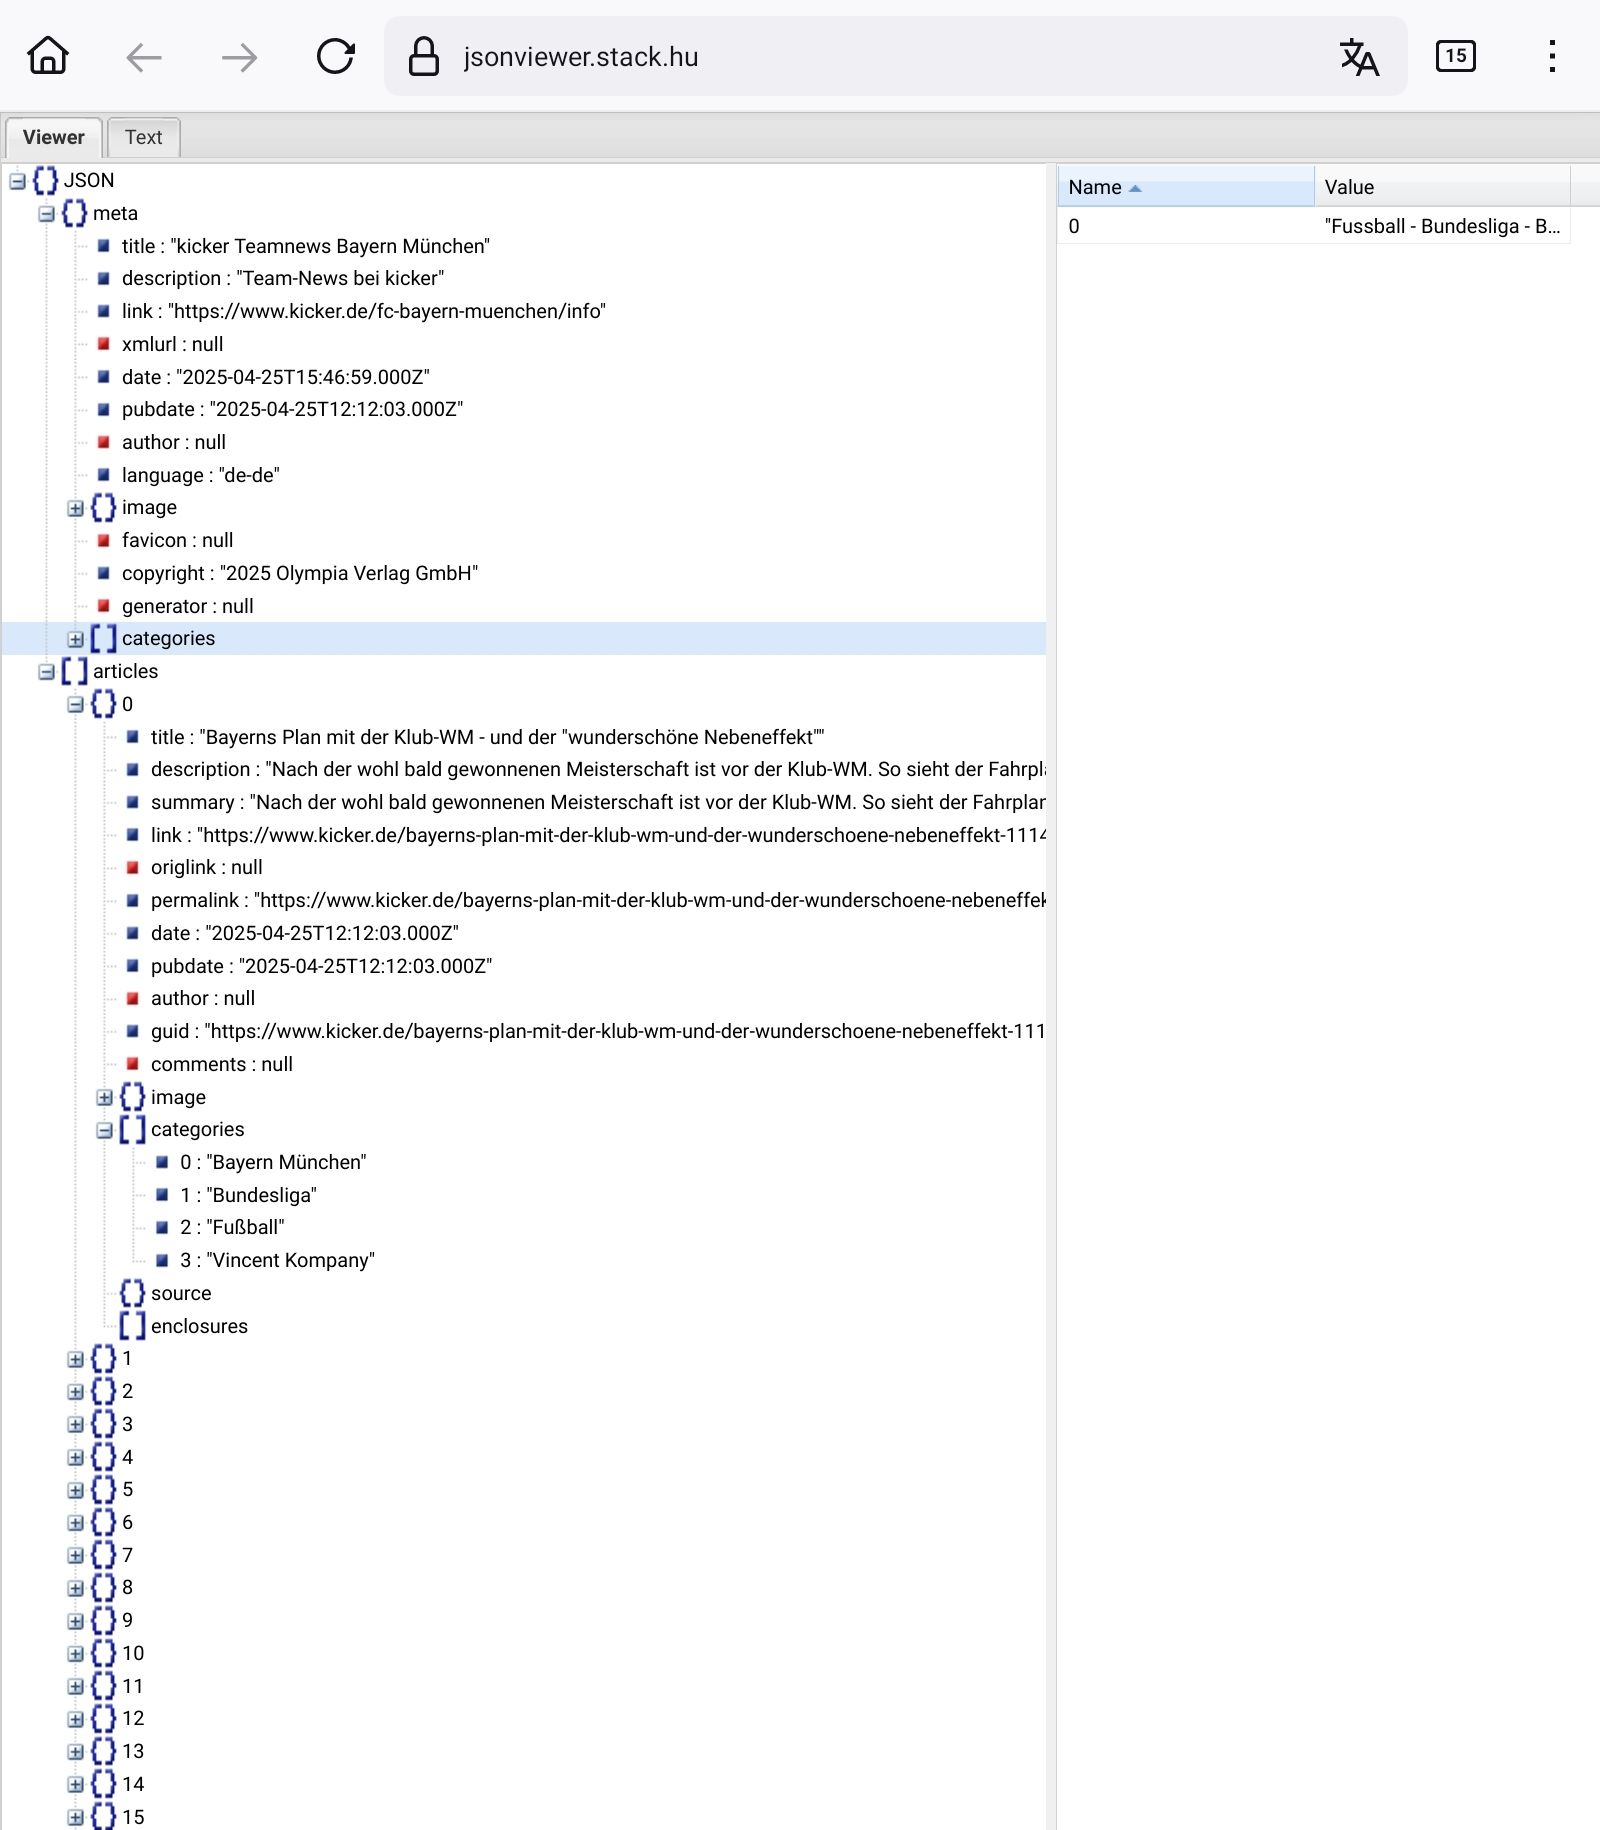Viewport: 1600px width, 1830px height.
Task: Expand article 4 node
Action: [75, 1458]
